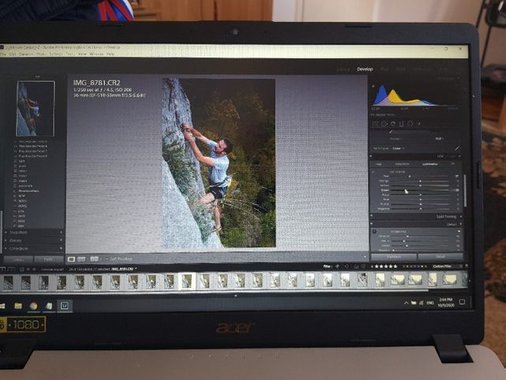Open the Develop module tab
Image resolution: width=506 pixels, height=380 pixels.
(365, 69)
